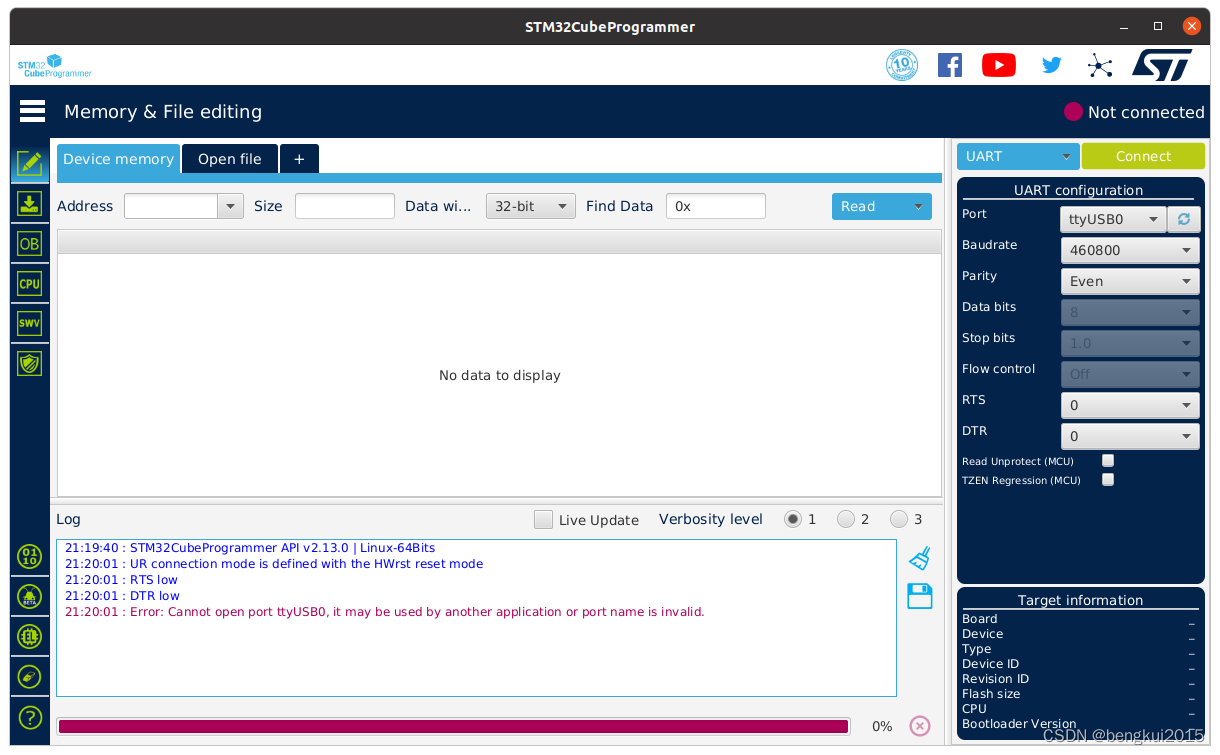Expand the Parity dropdown showing Even
Screen dimensions: 1220x755
click(x=1130, y=281)
